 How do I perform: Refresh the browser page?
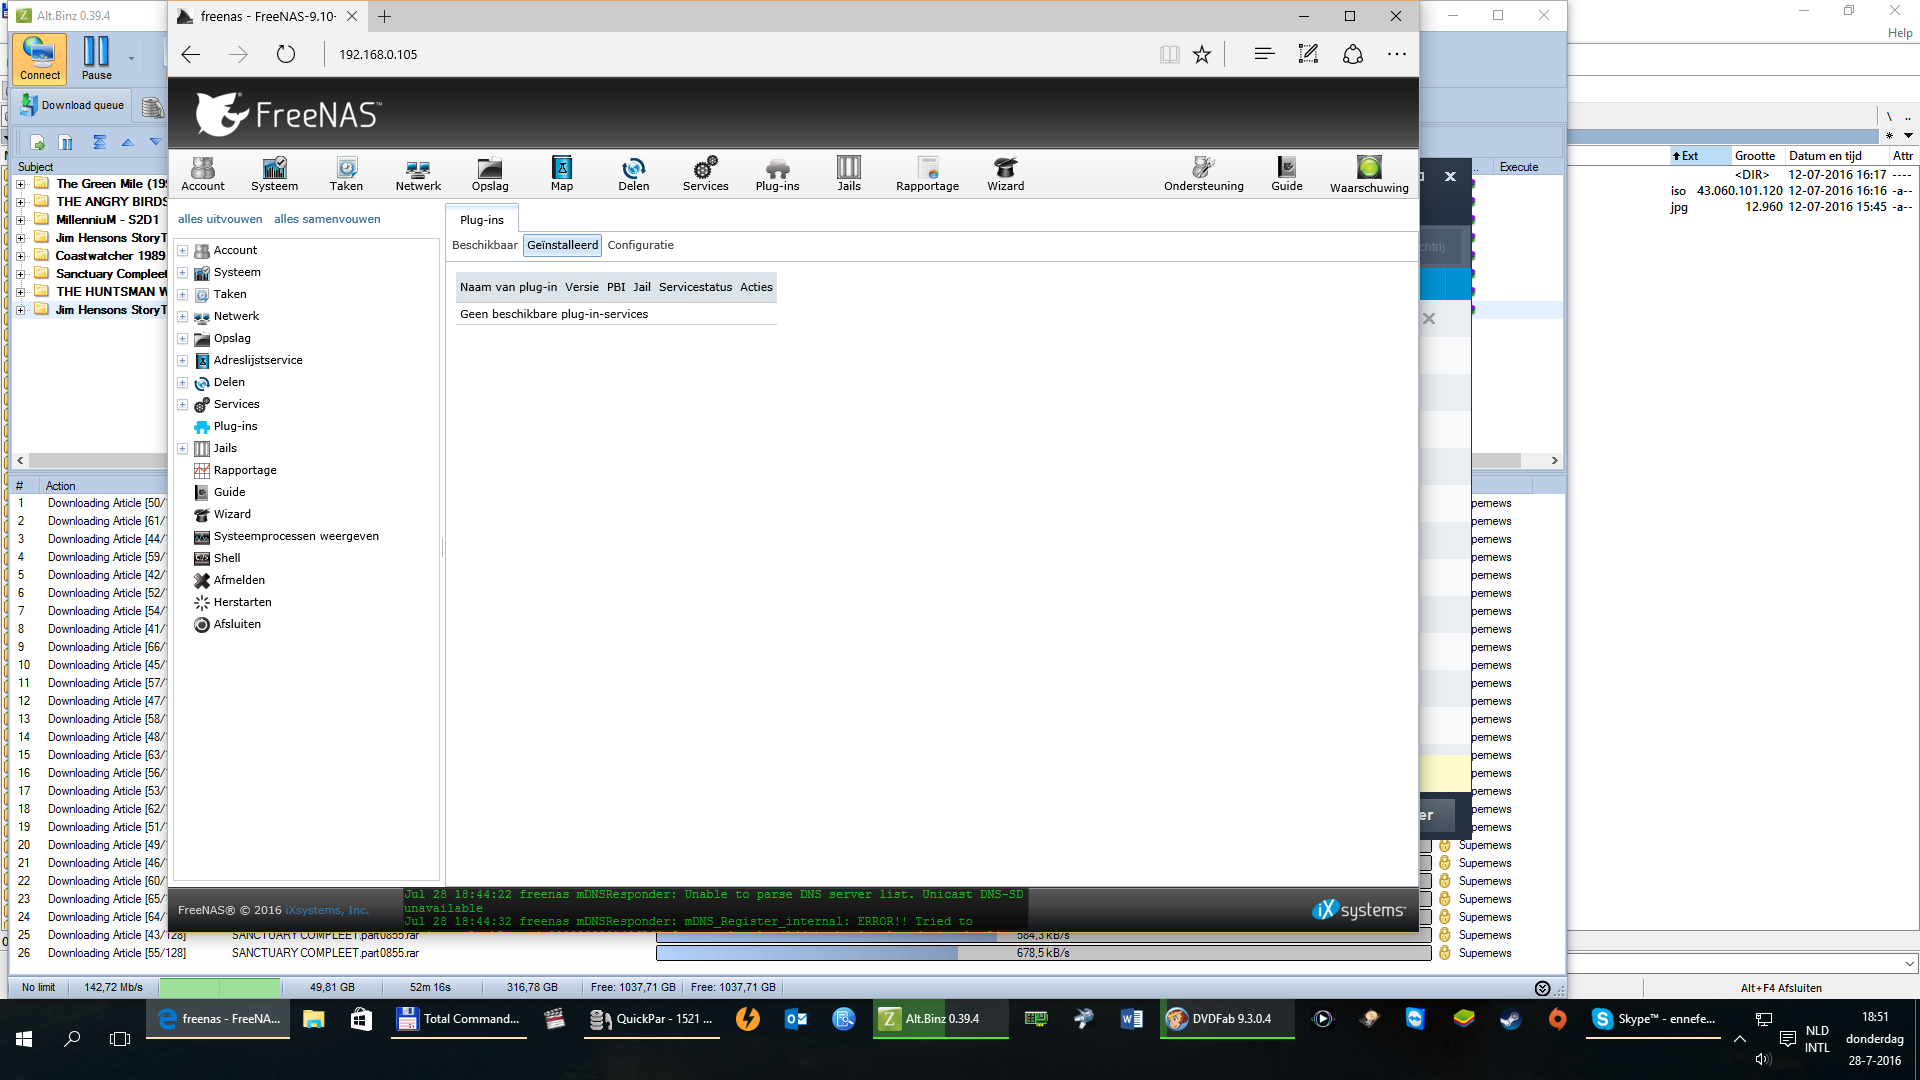[286, 54]
